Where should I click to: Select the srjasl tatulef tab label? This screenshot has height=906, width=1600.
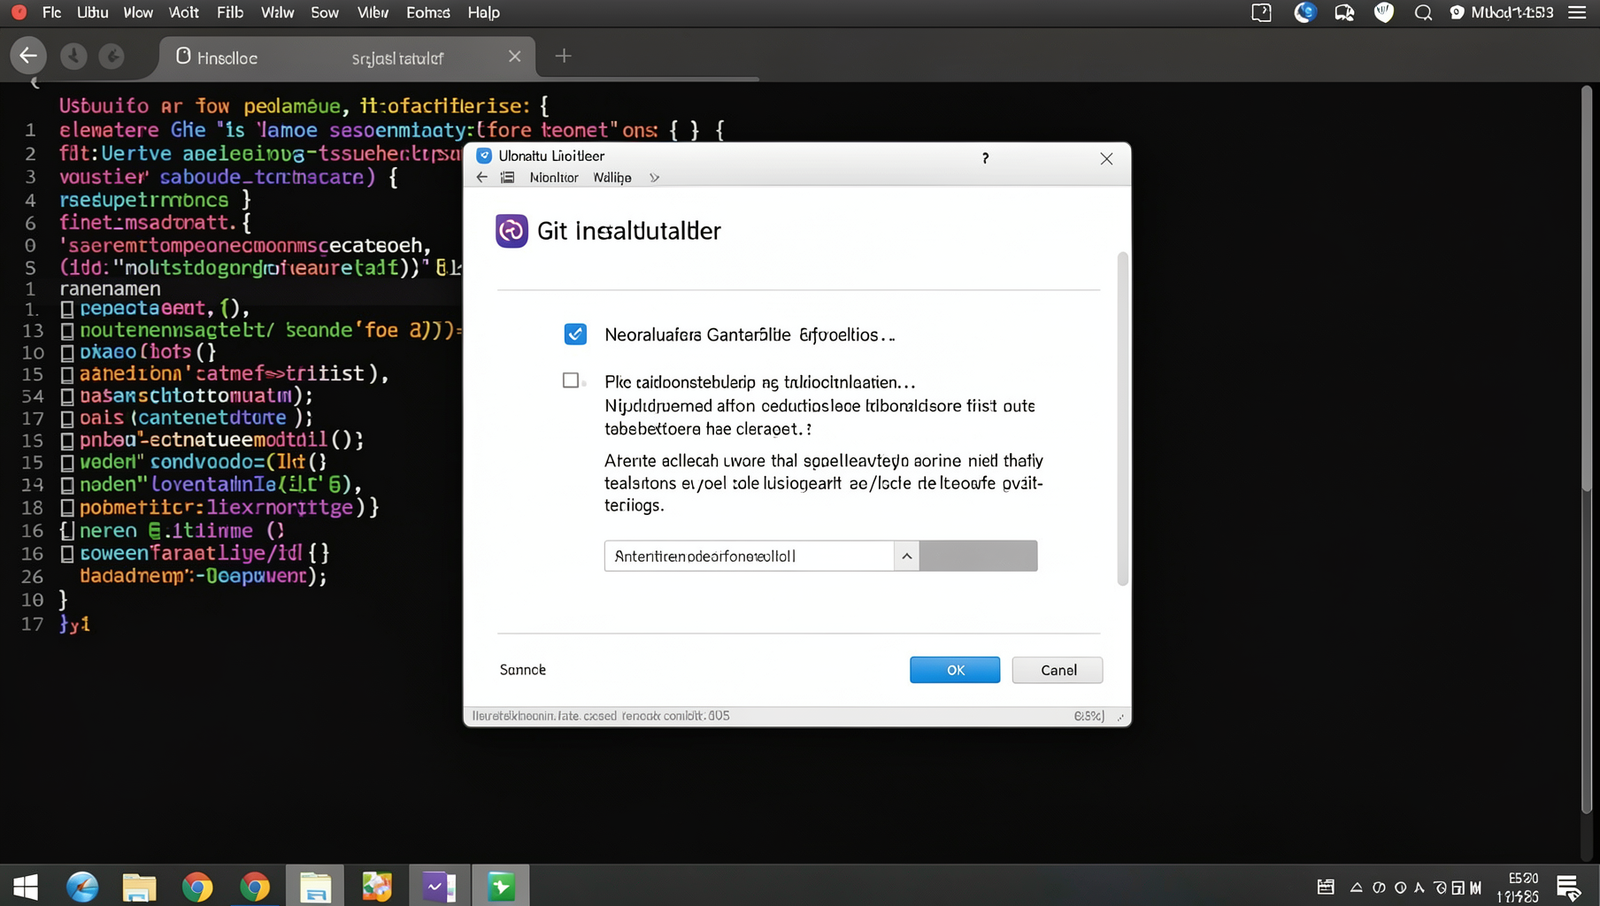click(x=397, y=59)
